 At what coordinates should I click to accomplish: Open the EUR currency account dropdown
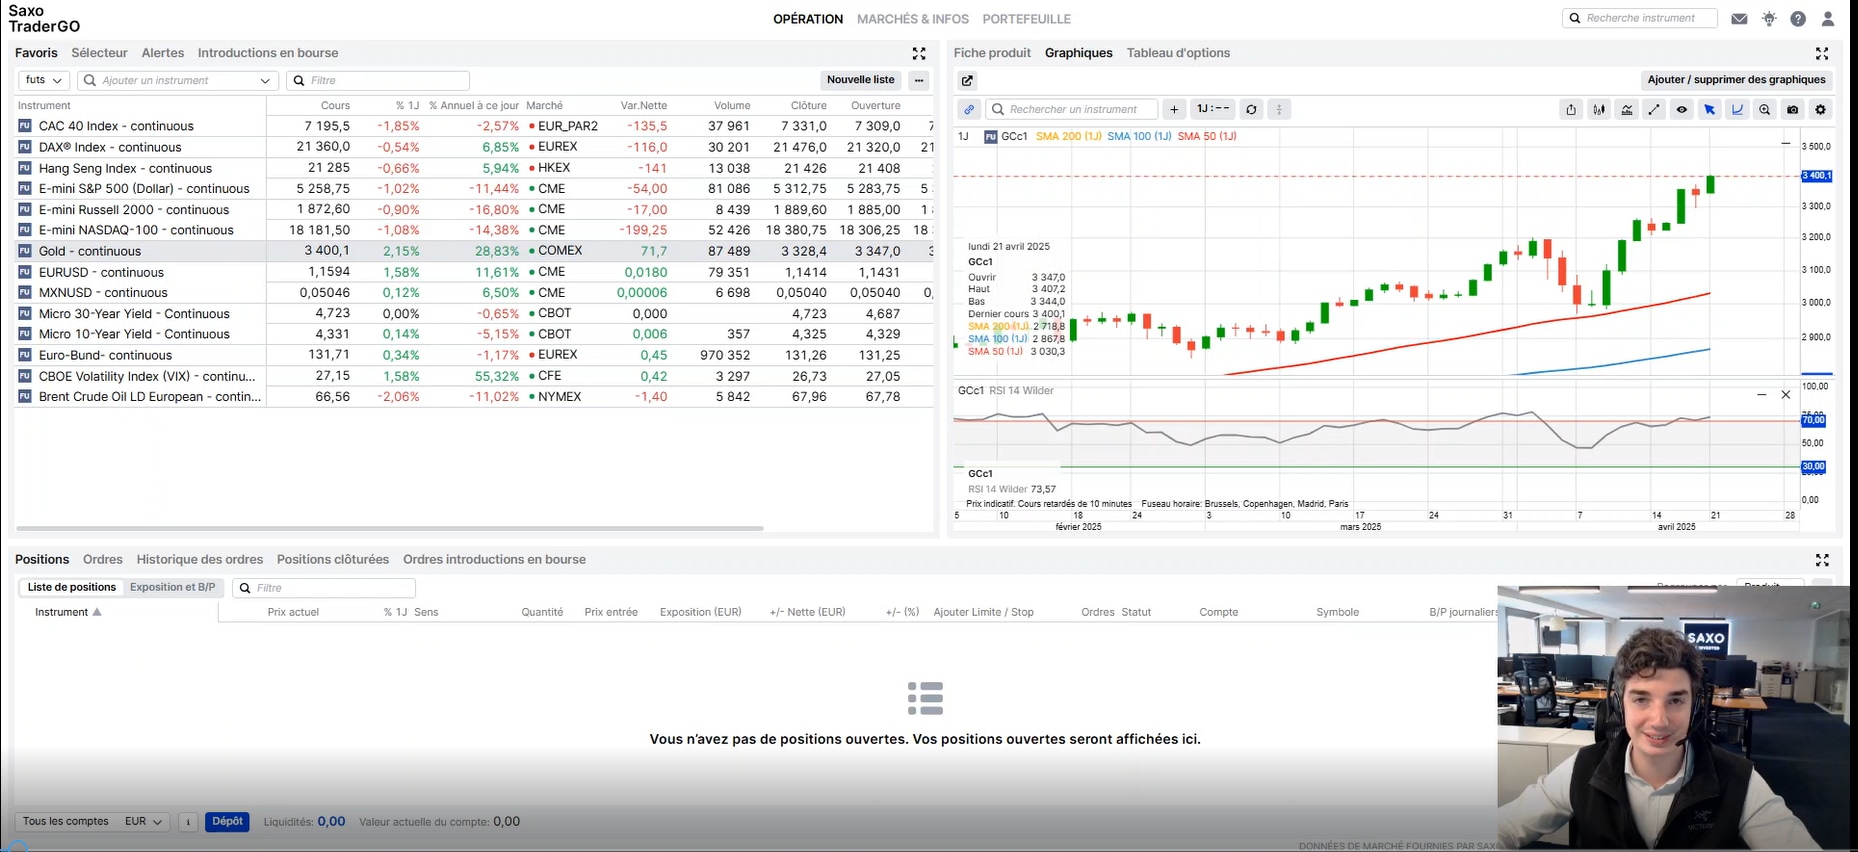click(x=143, y=822)
